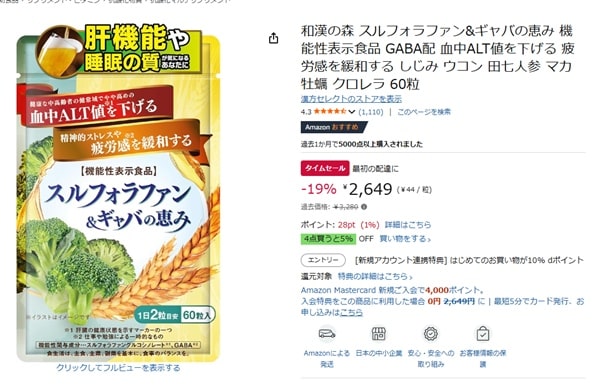Click the お客様情報の保護 shopping bag icon
Image resolution: width=600 pixels, height=387 pixels.
coord(483,334)
